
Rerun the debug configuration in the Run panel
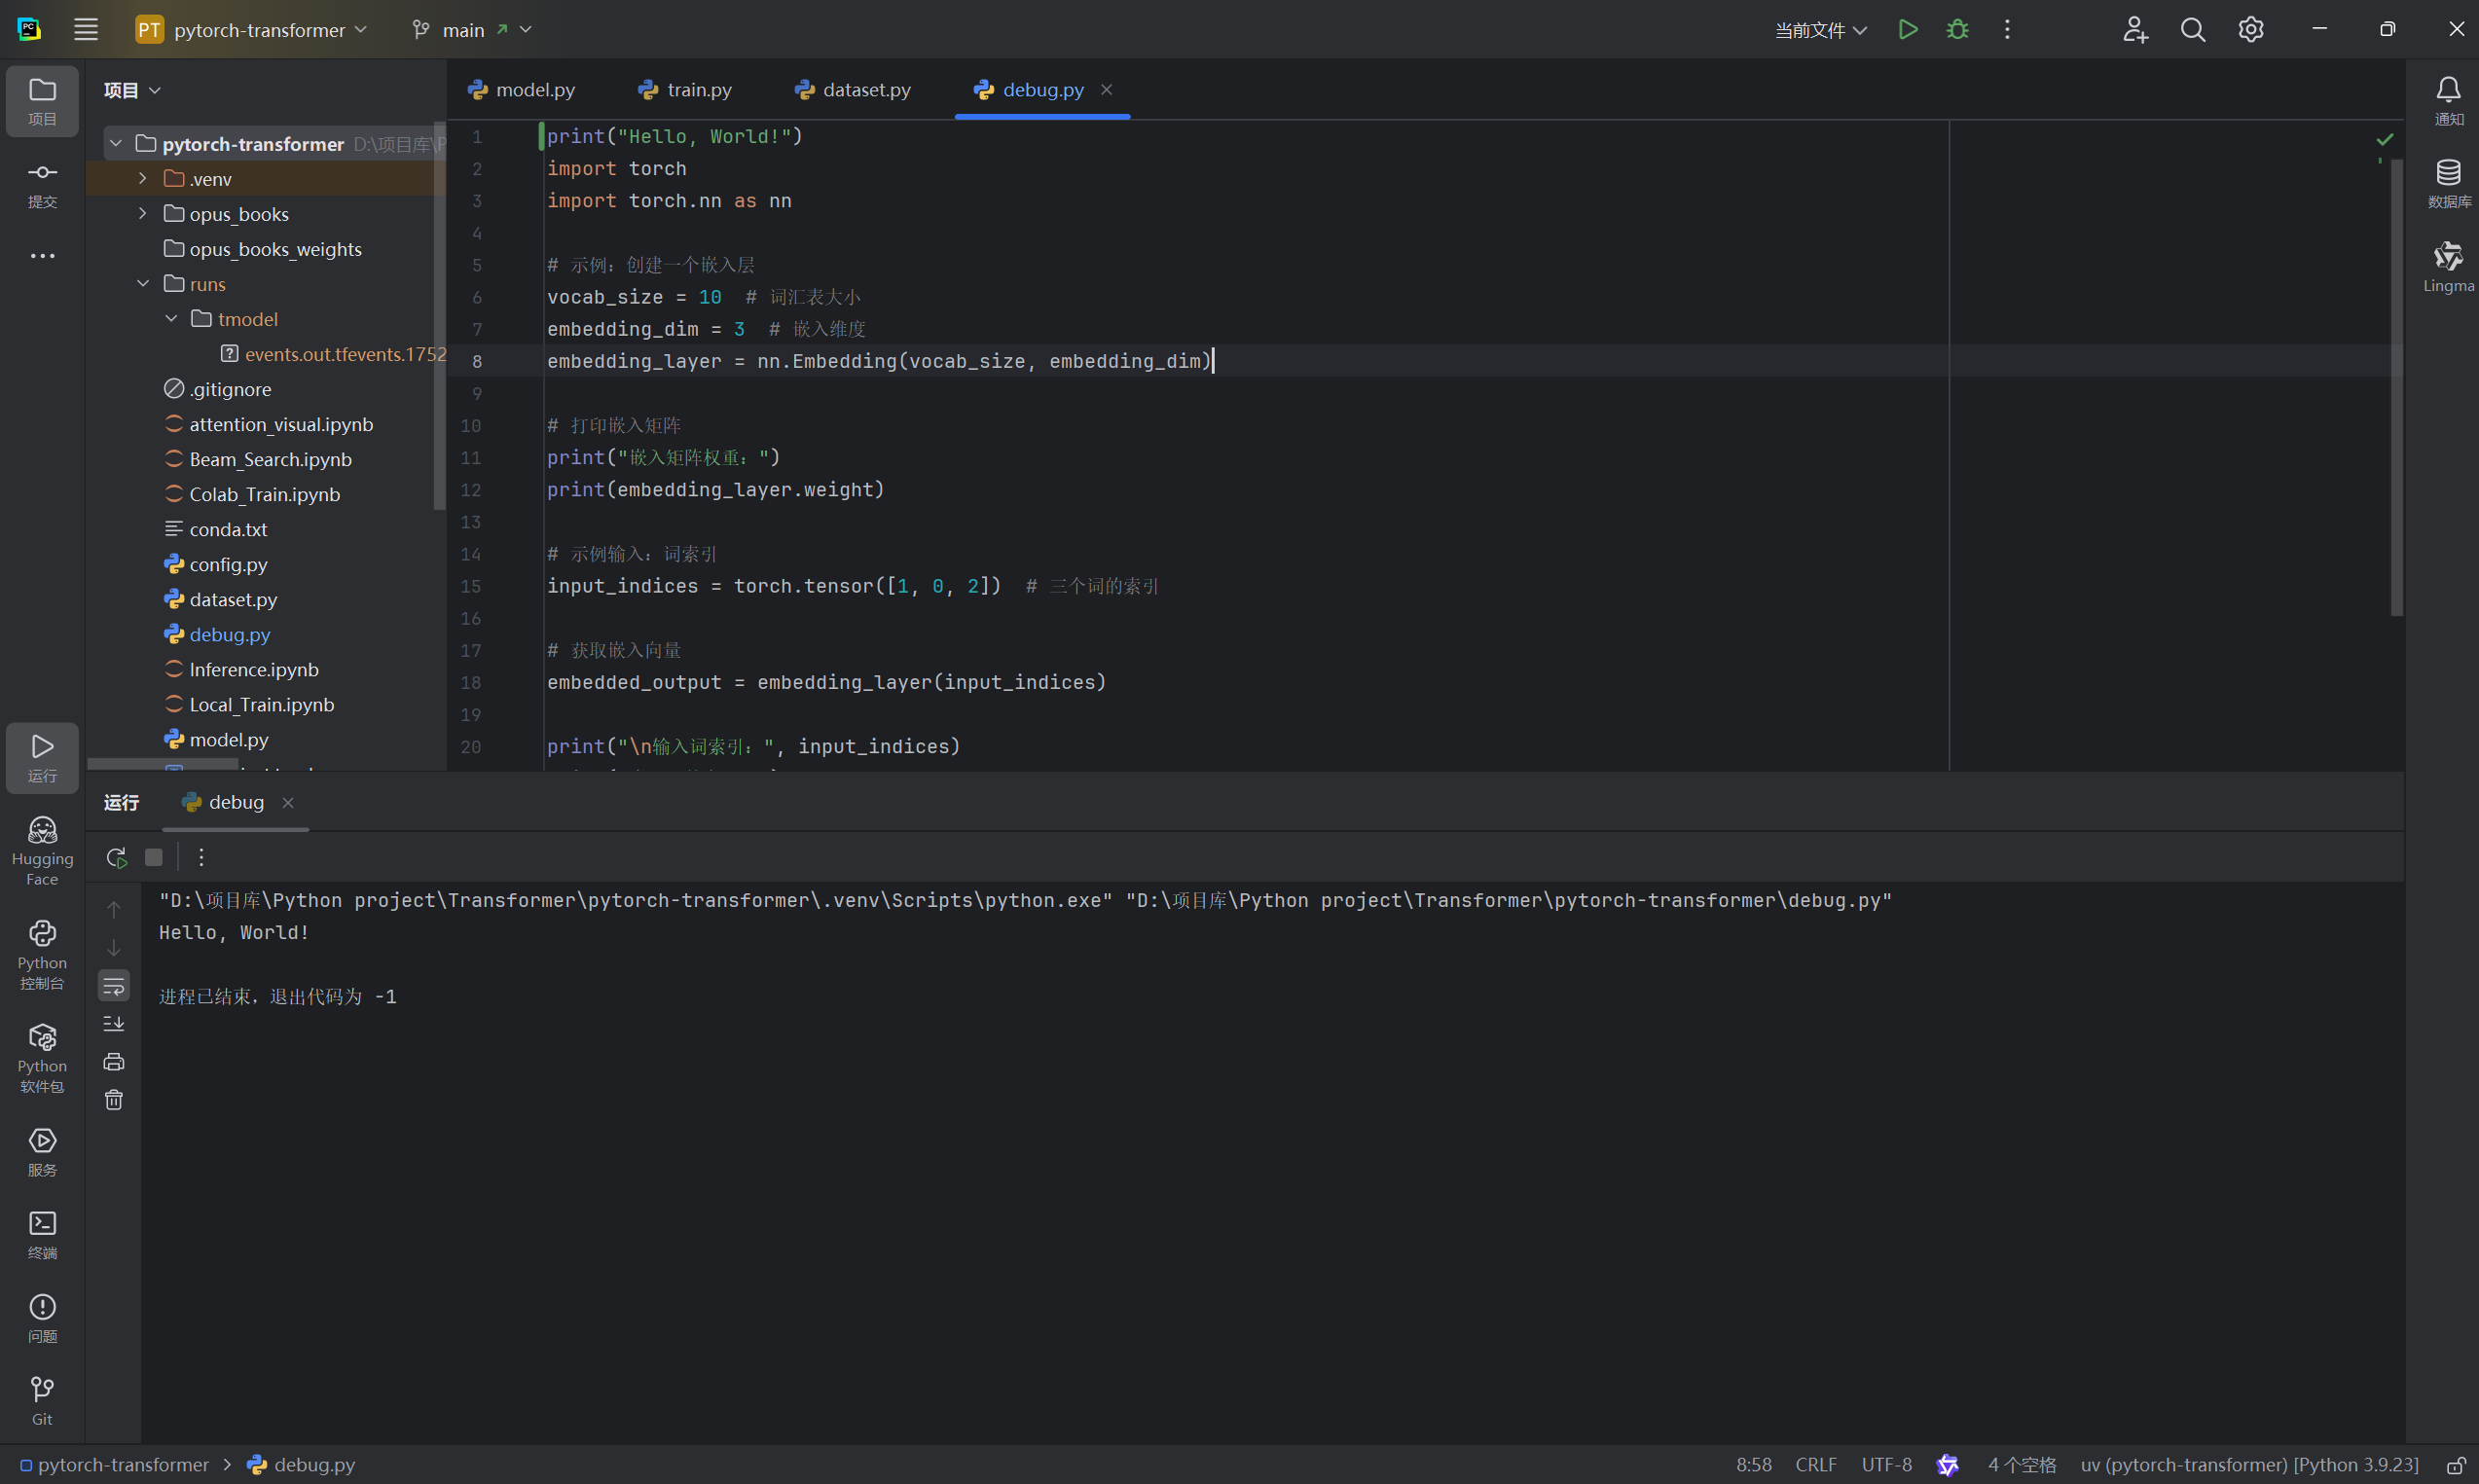pos(116,857)
